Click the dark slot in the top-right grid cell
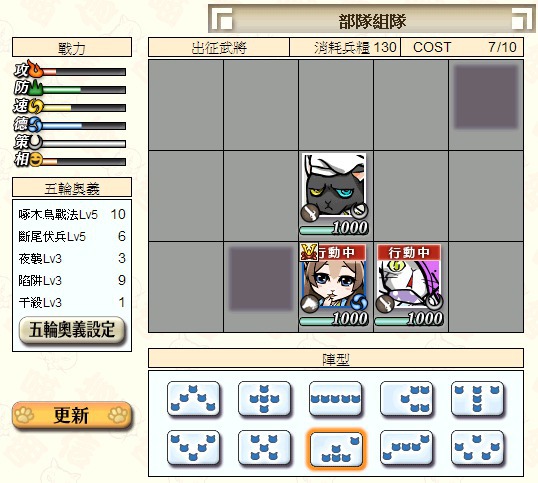 coord(486,97)
